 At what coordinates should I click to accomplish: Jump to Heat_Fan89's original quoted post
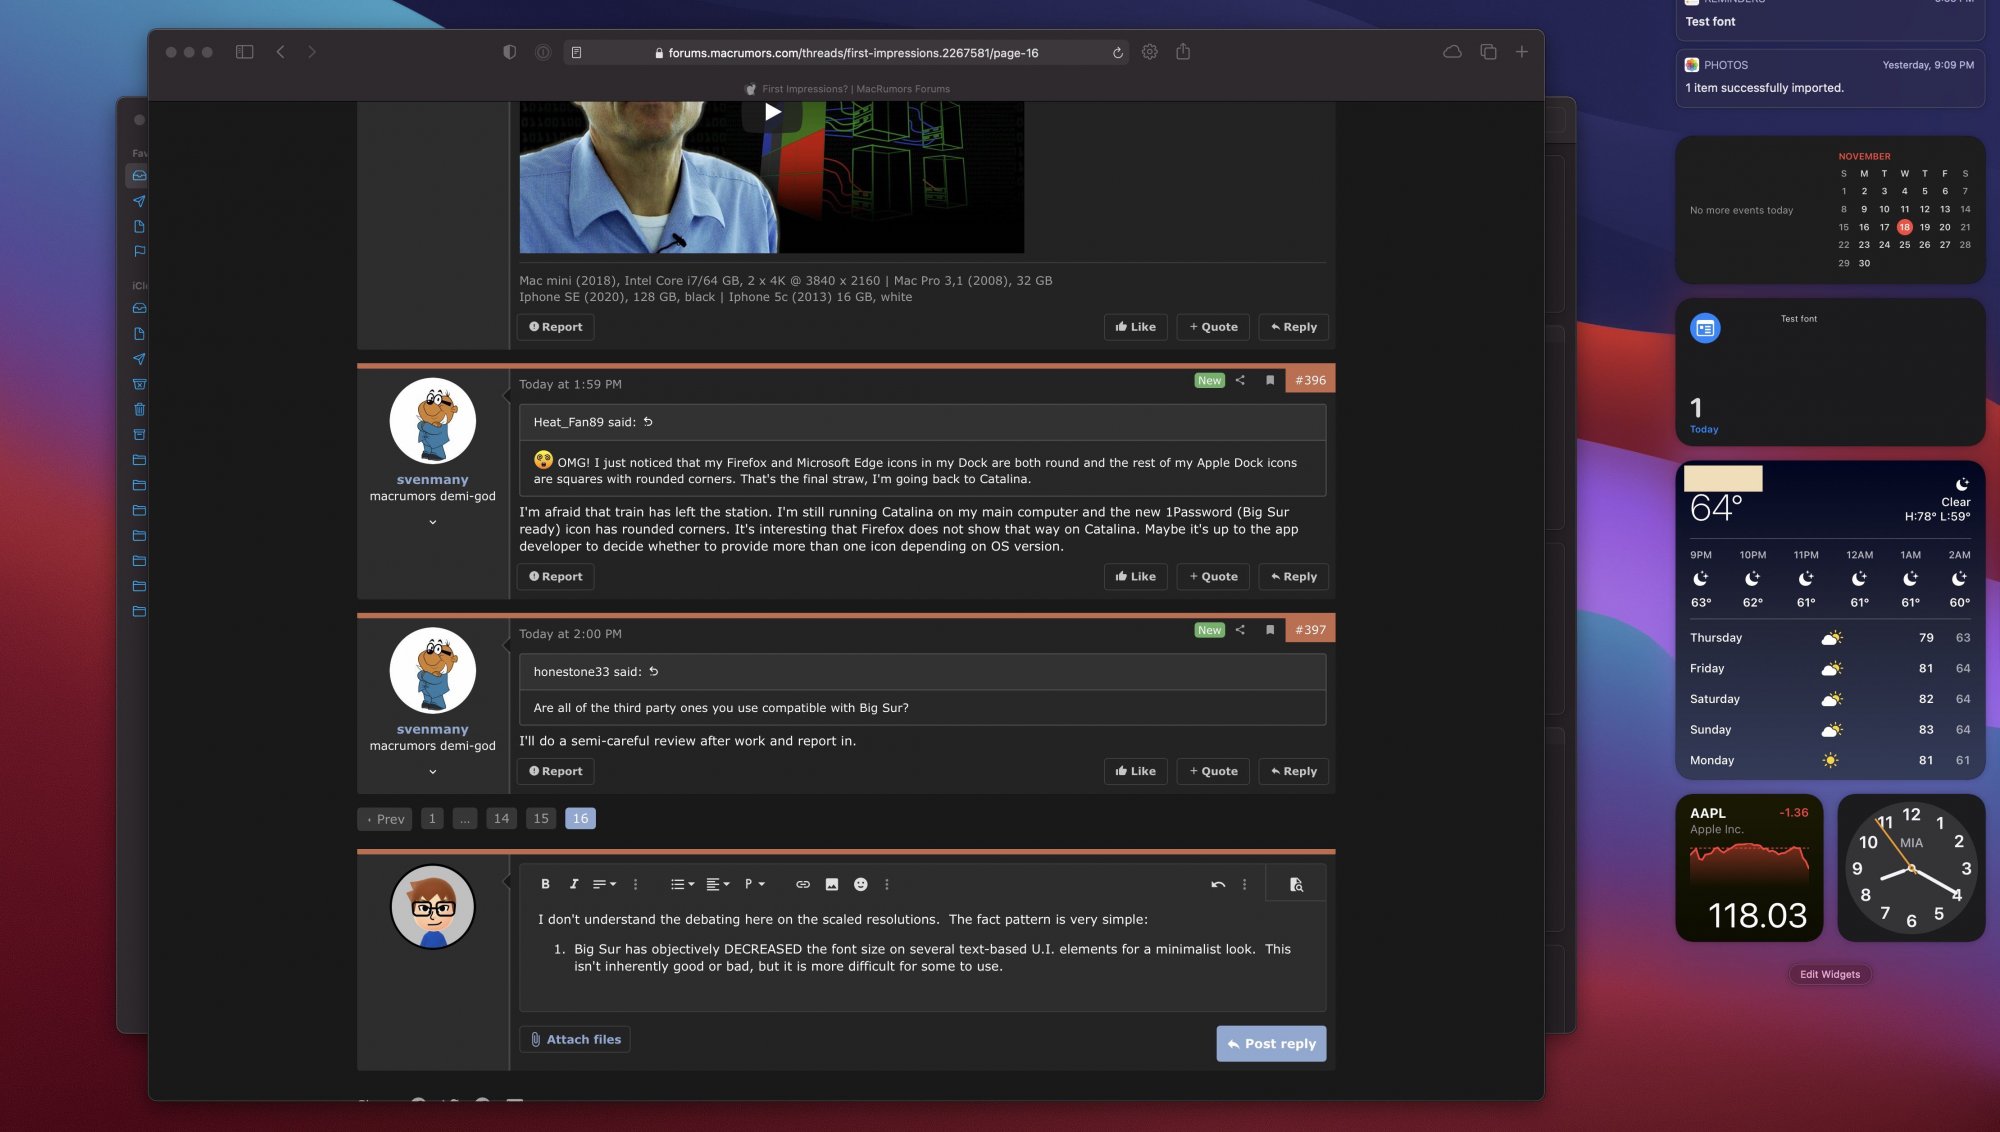[x=648, y=422]
